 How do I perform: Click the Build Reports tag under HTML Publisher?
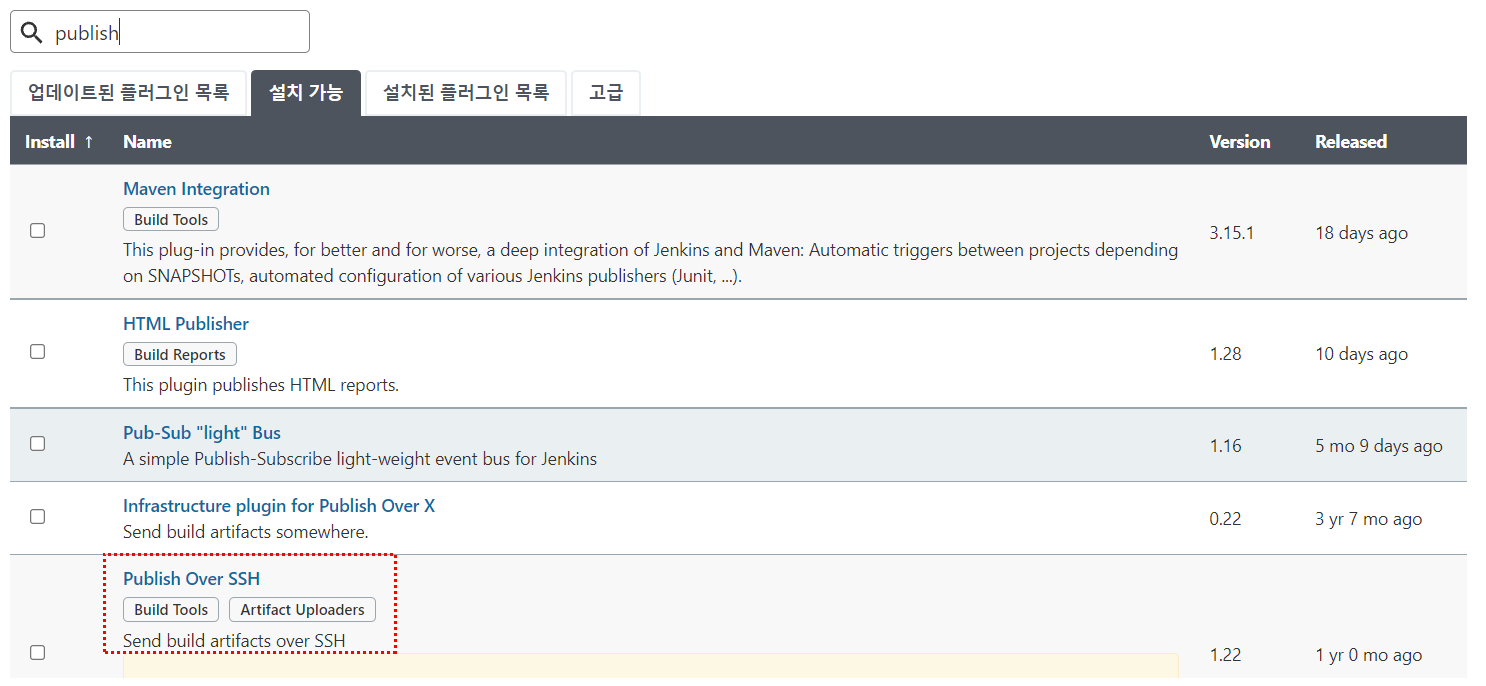point(180,355)
